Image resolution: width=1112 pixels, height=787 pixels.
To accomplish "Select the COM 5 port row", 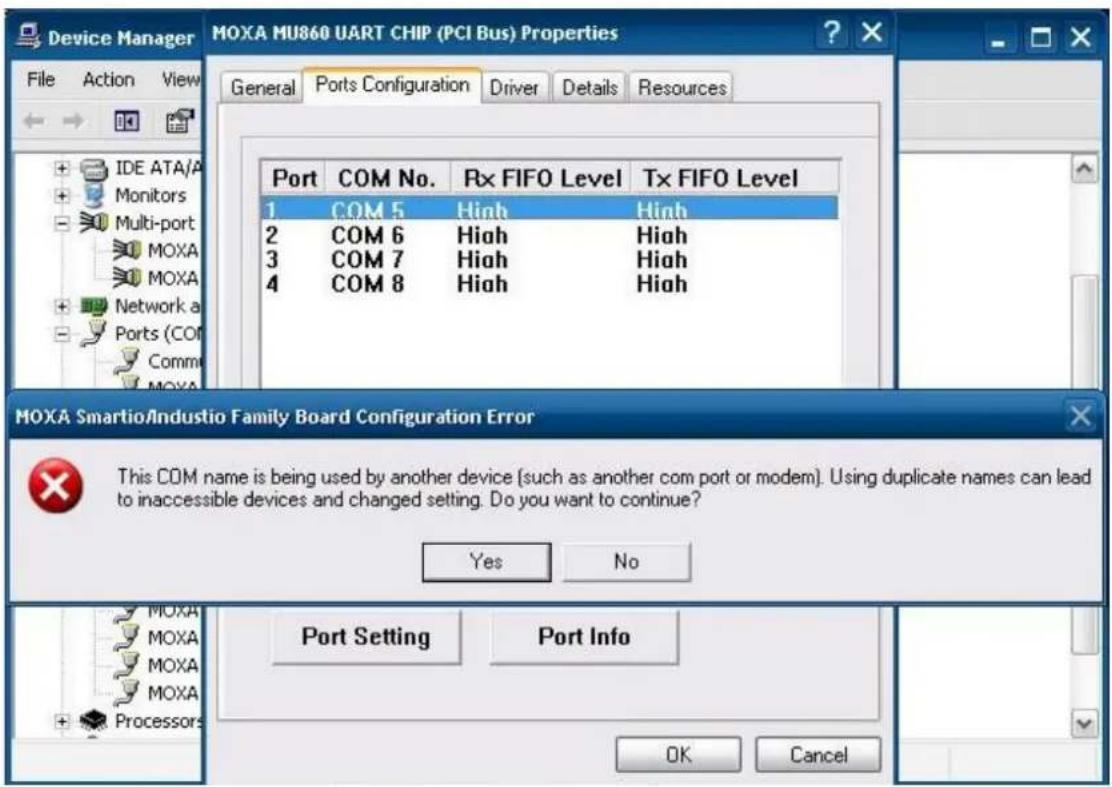I will click(x=550, y=209).
